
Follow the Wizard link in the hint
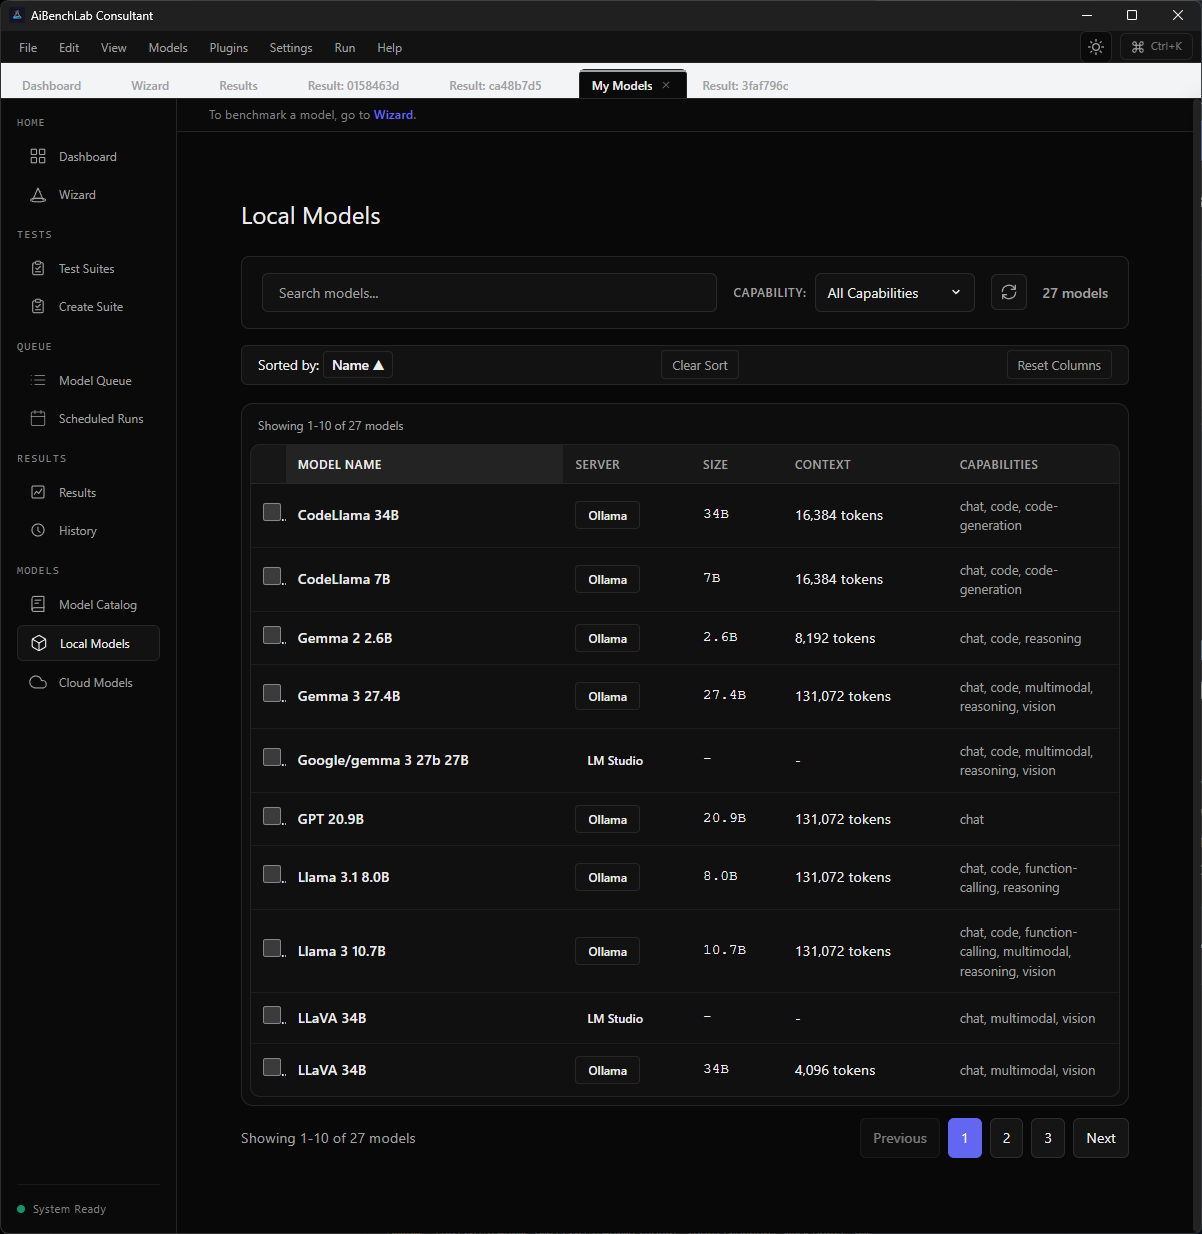393,115
